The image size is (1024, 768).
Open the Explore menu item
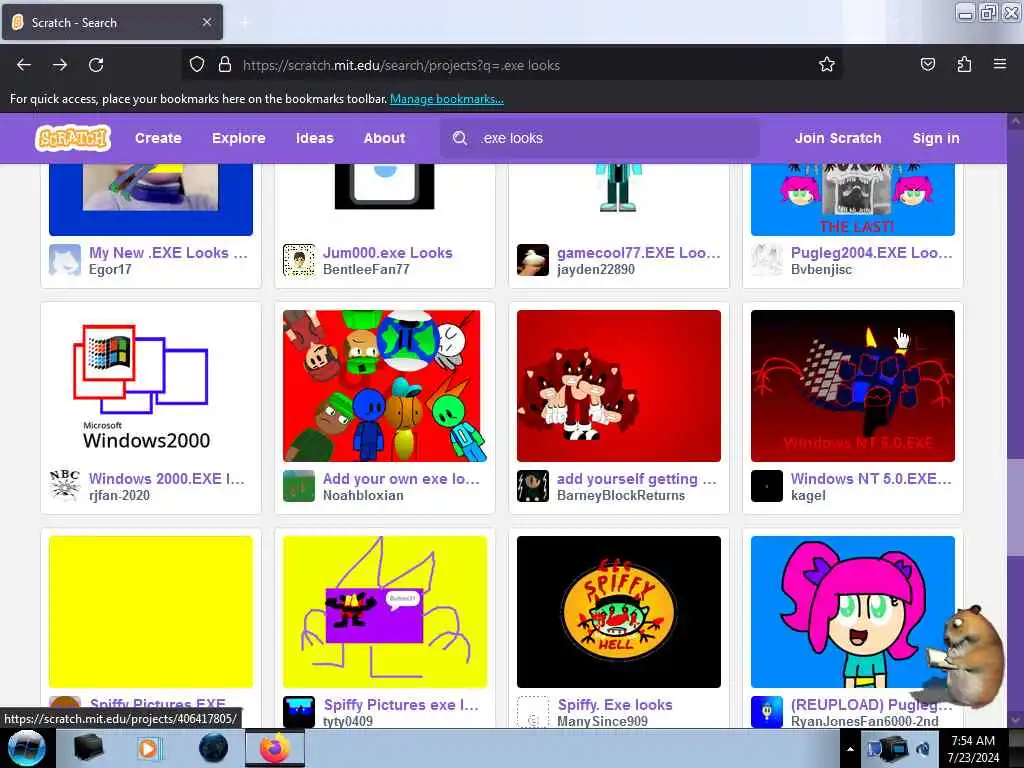point(238,138)
